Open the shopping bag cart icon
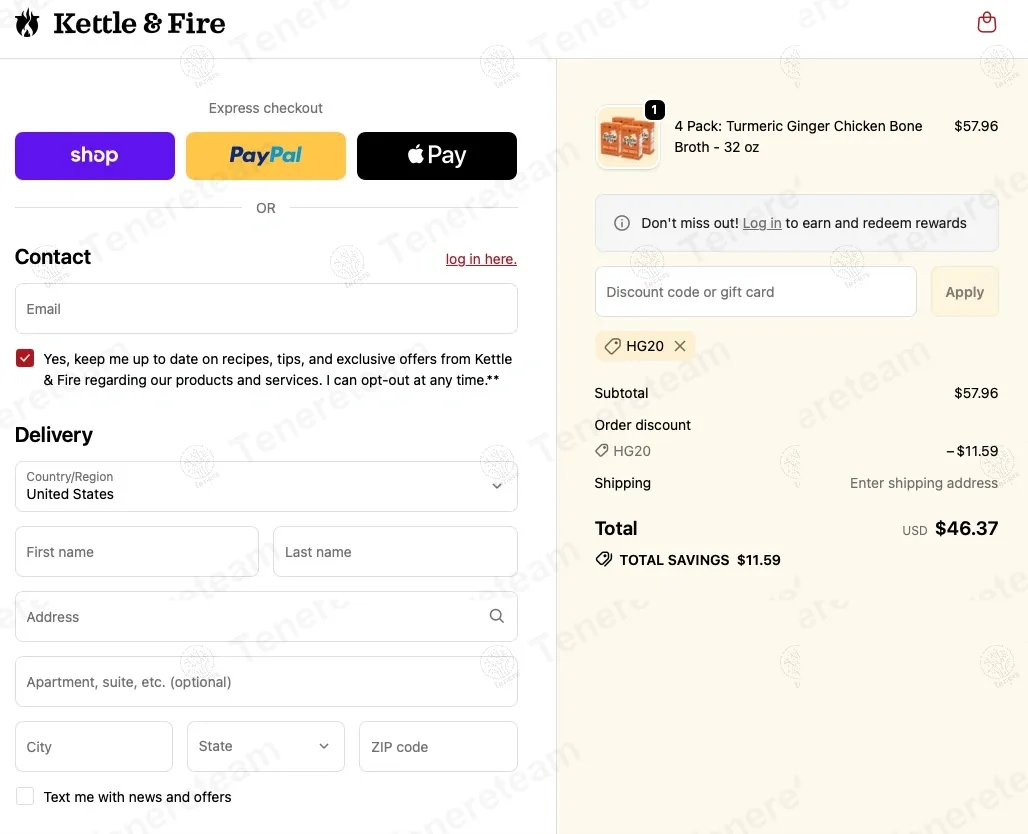The image size is (1028, 834). pos(986,23)
